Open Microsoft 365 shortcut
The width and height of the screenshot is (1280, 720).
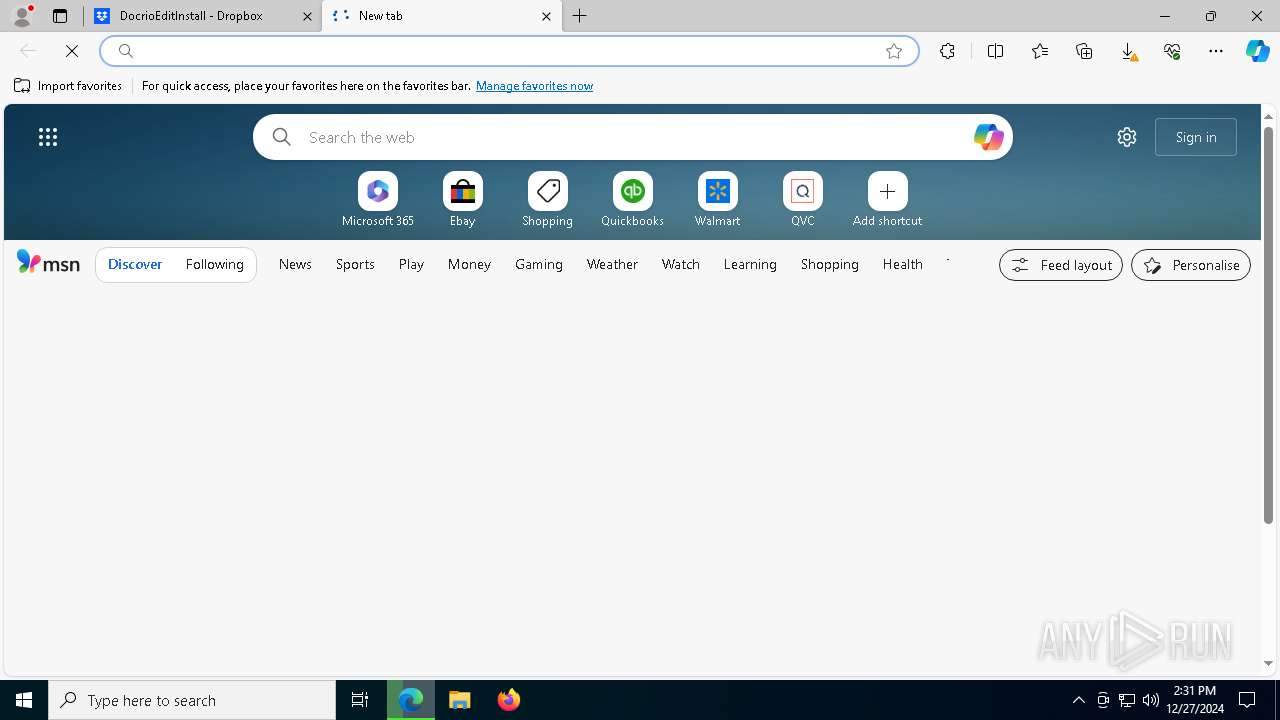(378, 199)
